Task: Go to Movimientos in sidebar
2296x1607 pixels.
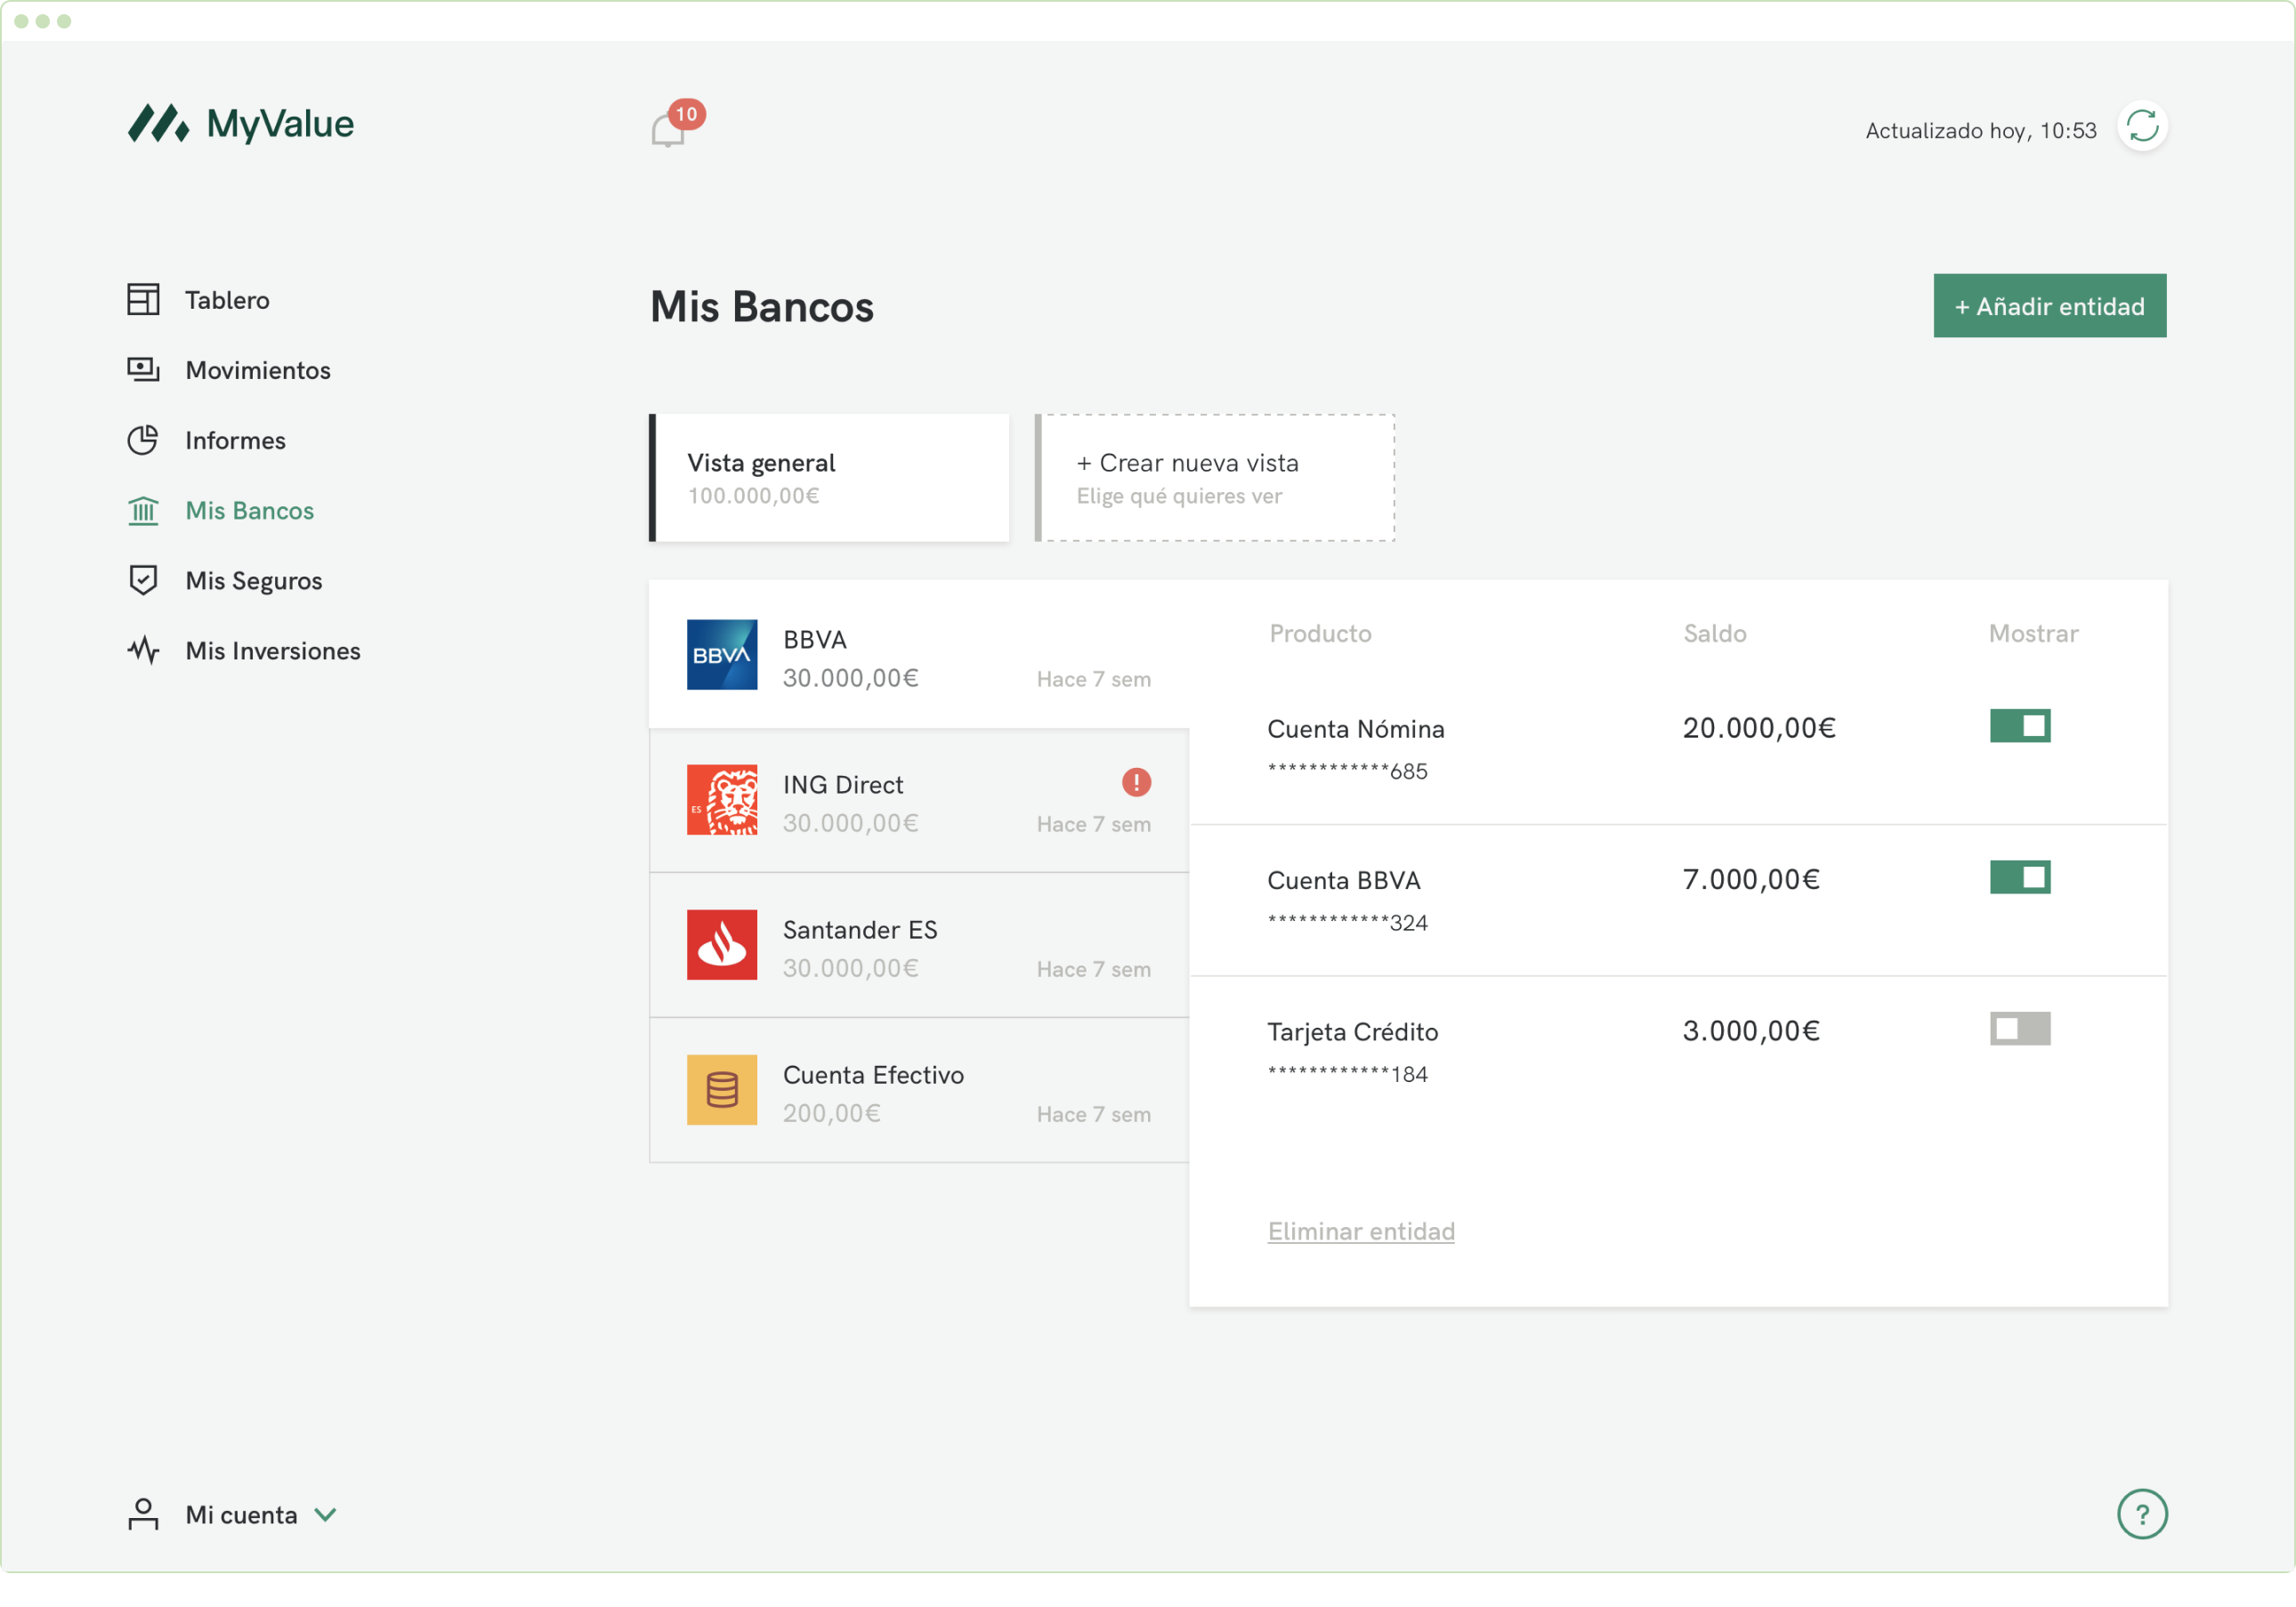Action: (x=257, y=370)
